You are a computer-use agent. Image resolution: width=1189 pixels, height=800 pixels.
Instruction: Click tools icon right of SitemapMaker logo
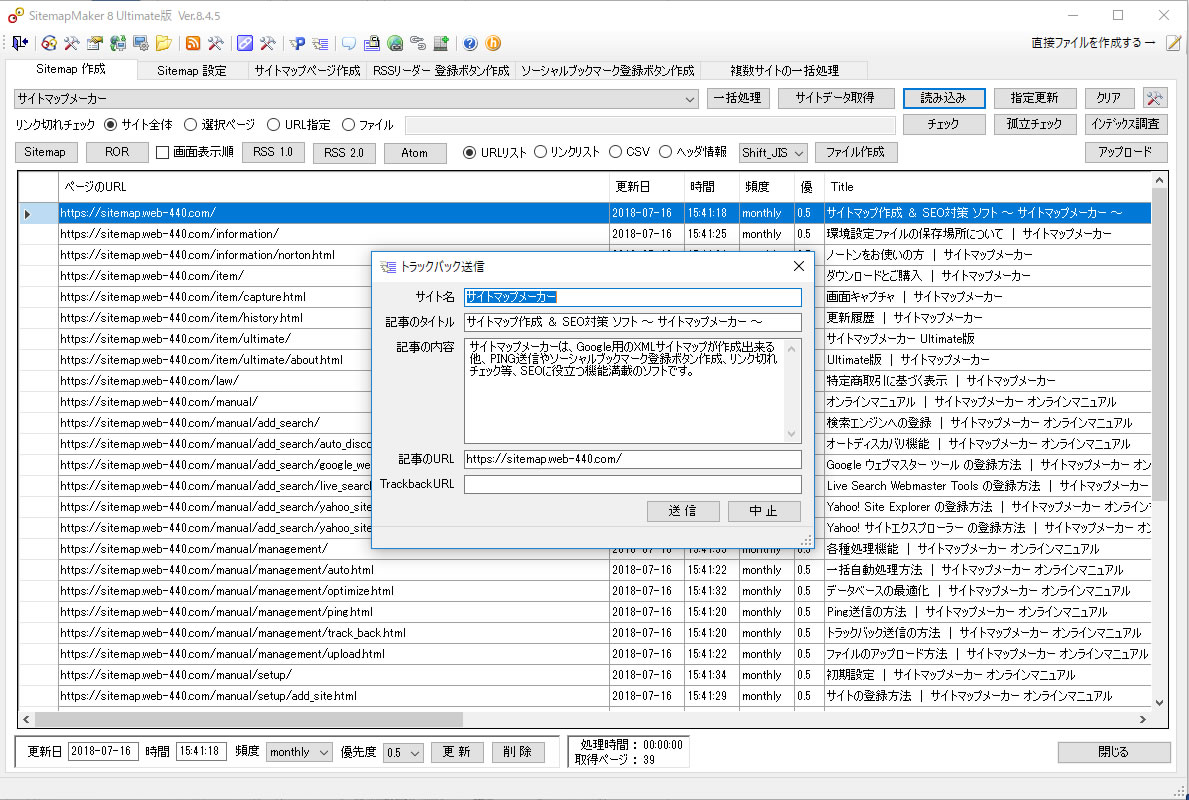72,43
